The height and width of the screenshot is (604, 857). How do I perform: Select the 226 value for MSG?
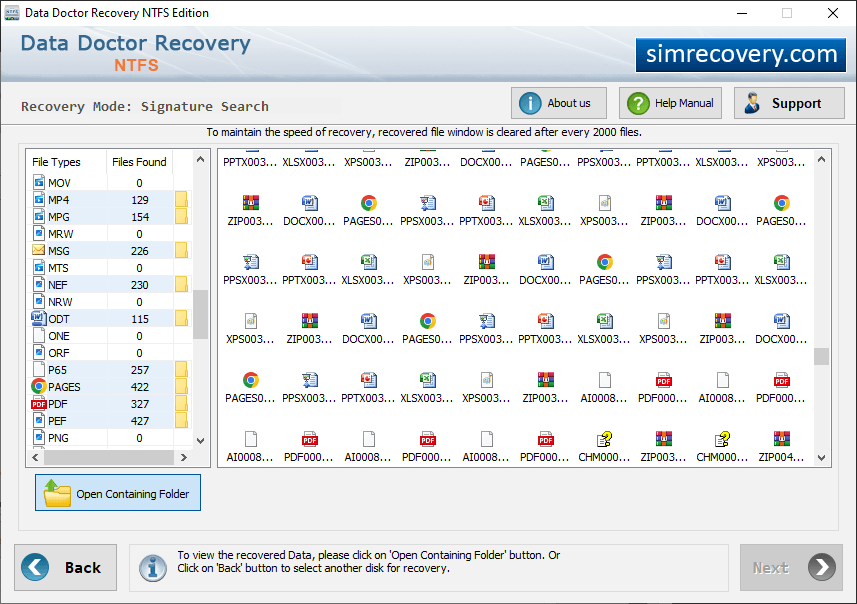[140, 251]
